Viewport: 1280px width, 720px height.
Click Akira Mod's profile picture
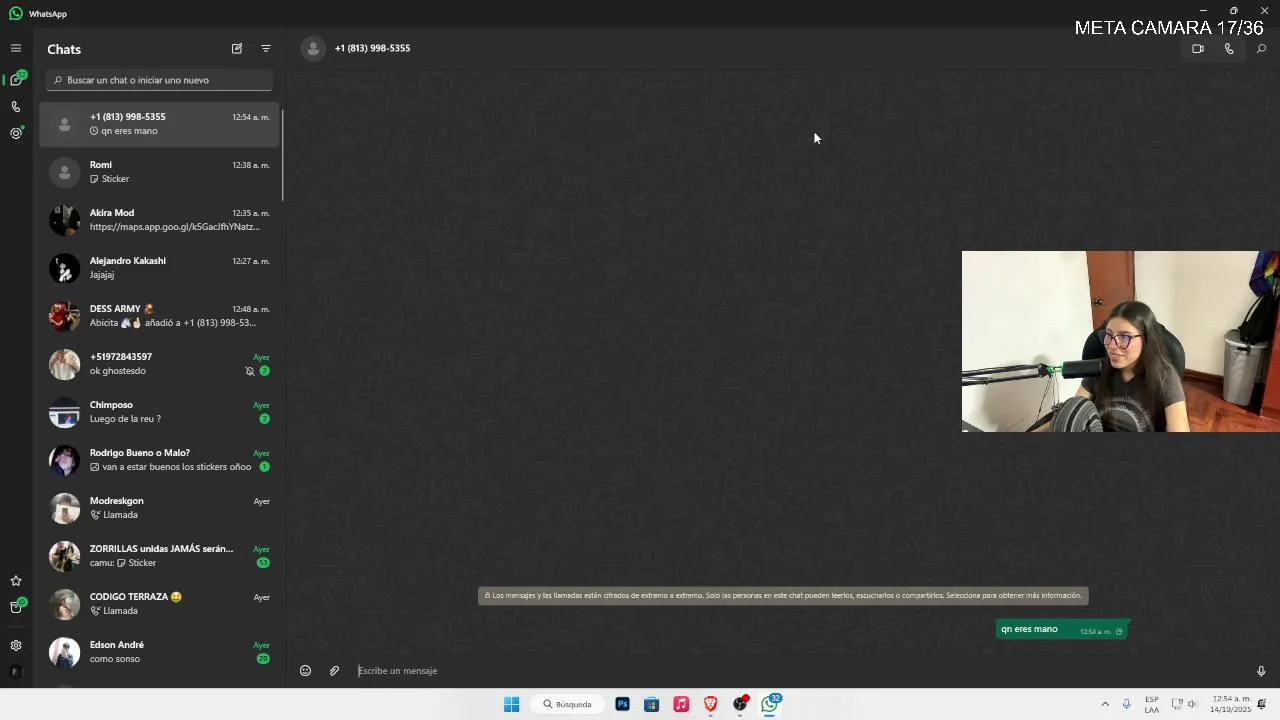65,220
